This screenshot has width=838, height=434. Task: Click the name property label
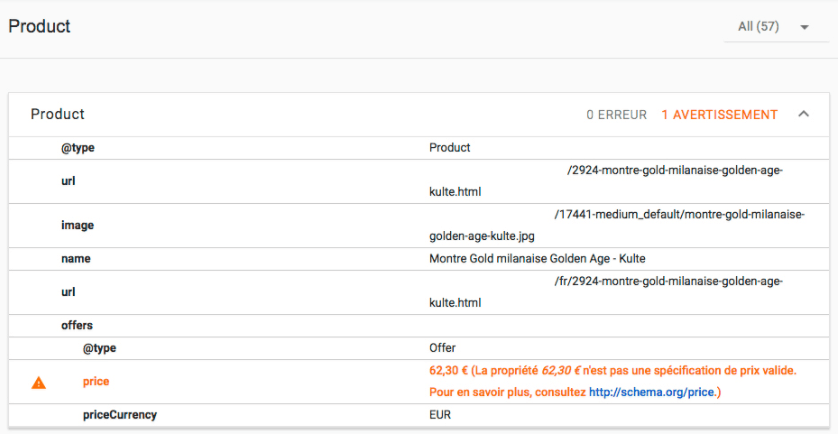[x=75, y=259]
